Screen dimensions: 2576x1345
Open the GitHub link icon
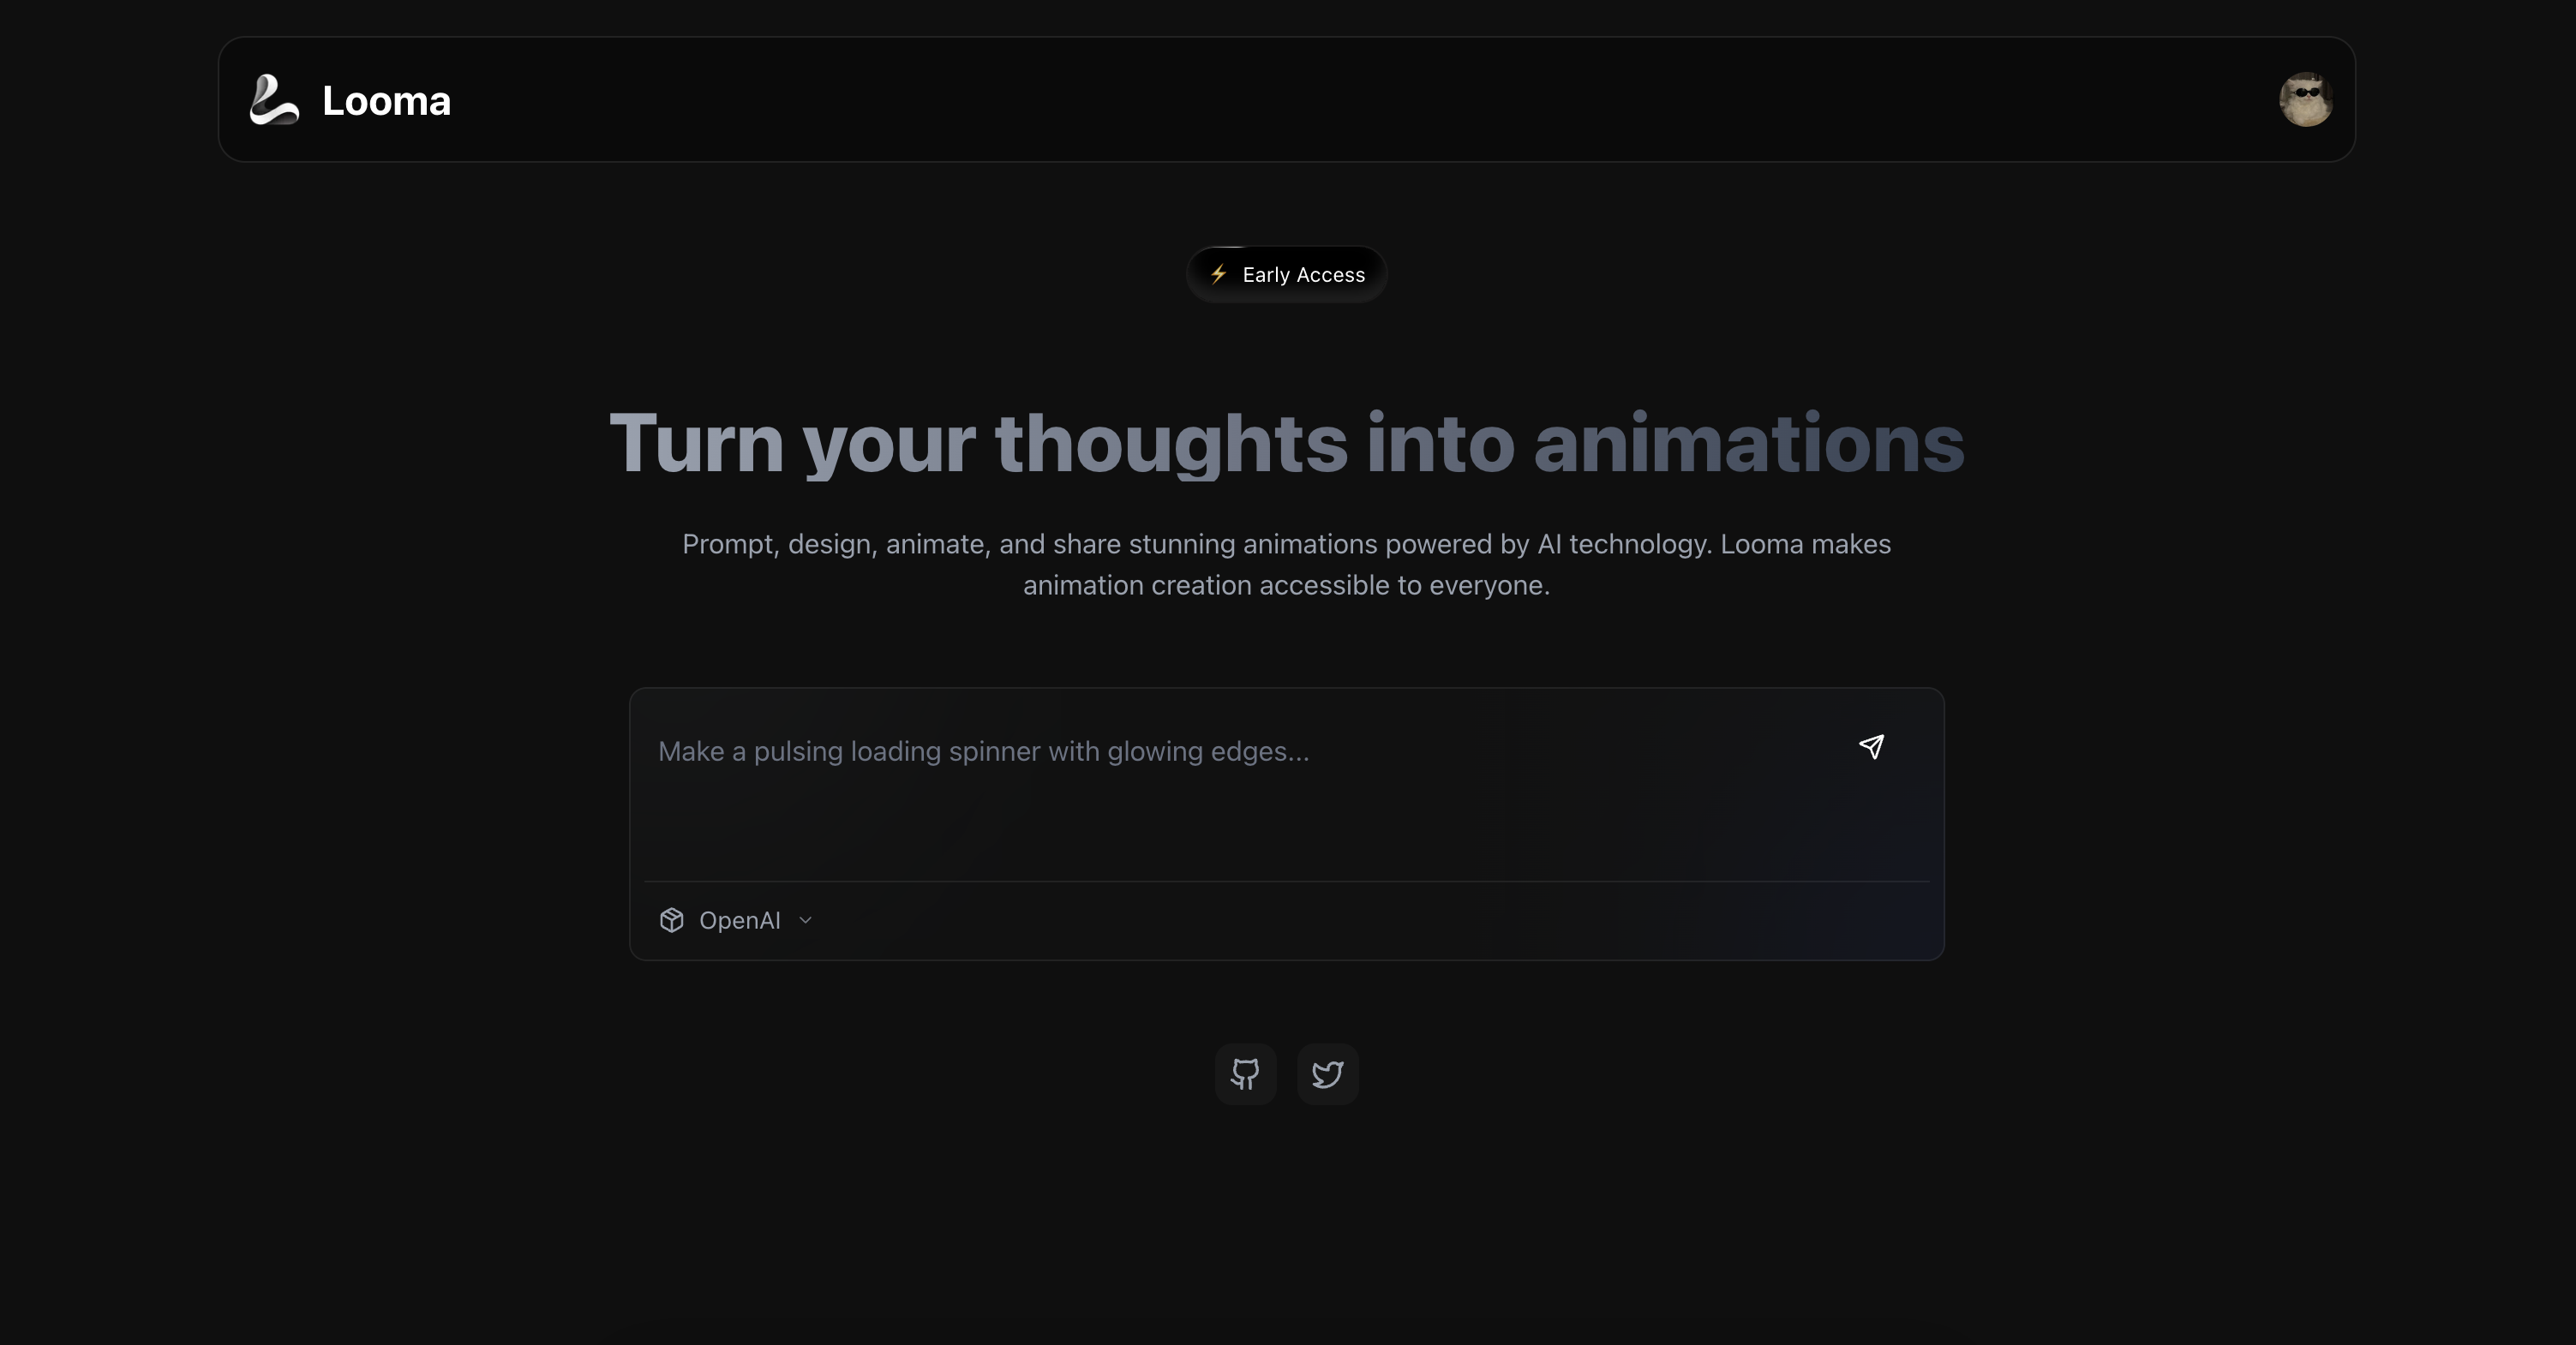coord(1245,1074)
